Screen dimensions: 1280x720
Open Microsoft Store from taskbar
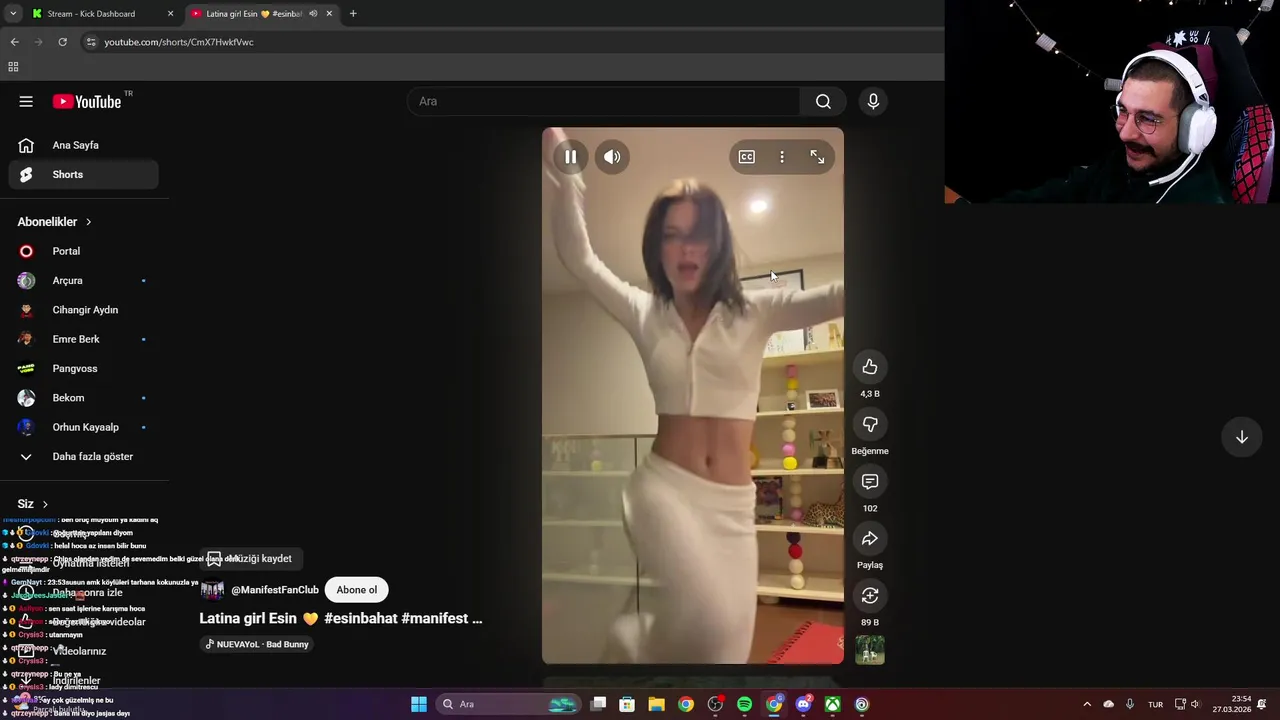tap(627, 704)
